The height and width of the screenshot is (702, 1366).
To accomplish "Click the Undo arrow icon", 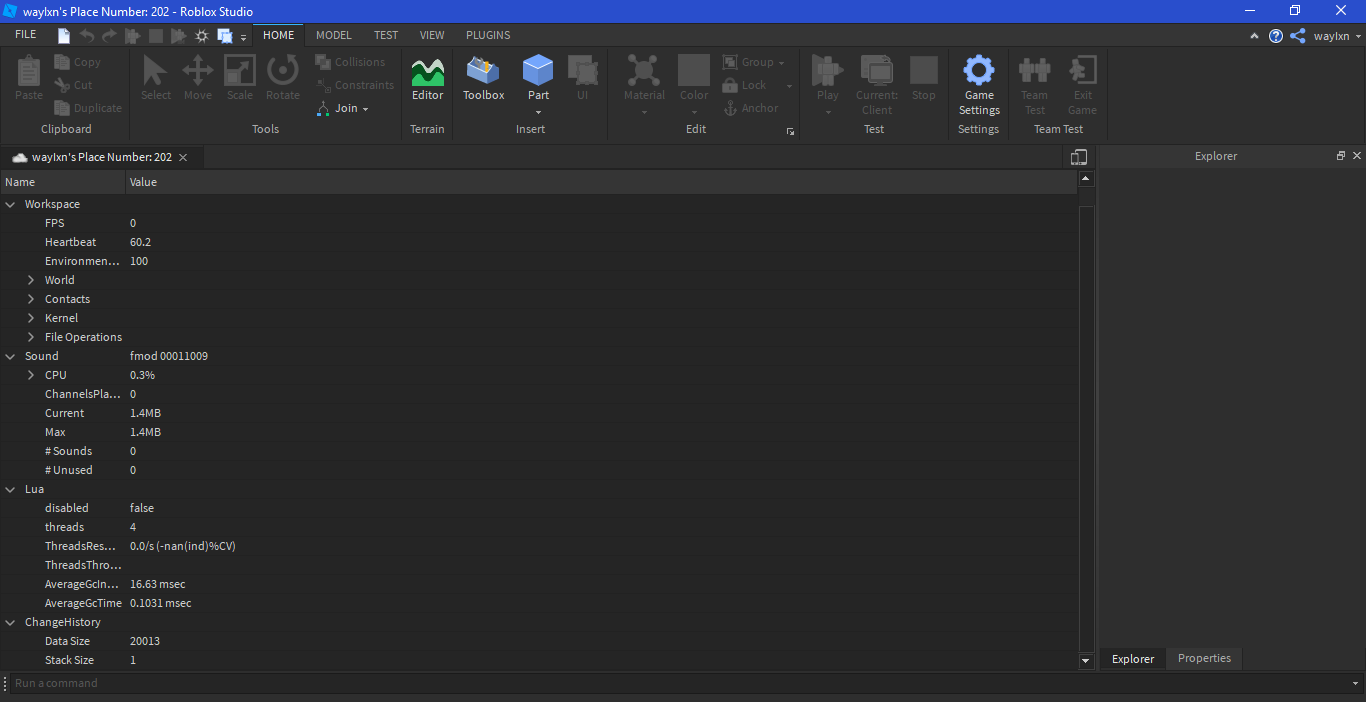I will point(87,36).
